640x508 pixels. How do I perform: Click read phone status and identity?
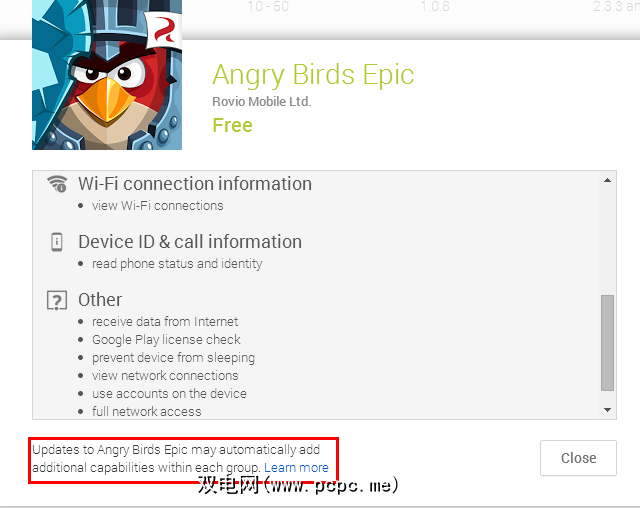(177, 264)
